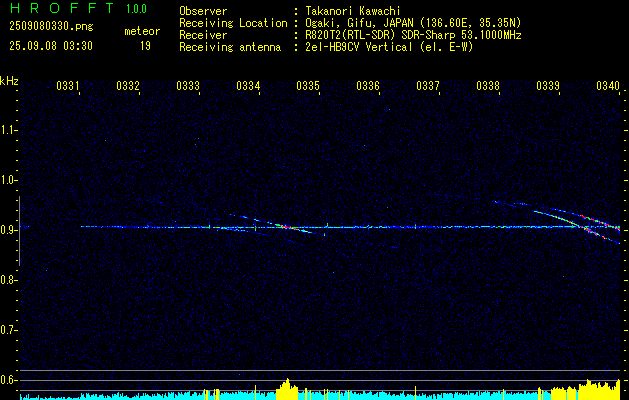
Task: Click the 0338 time marker
Action: pyautogui.click(x=488, y=85)
